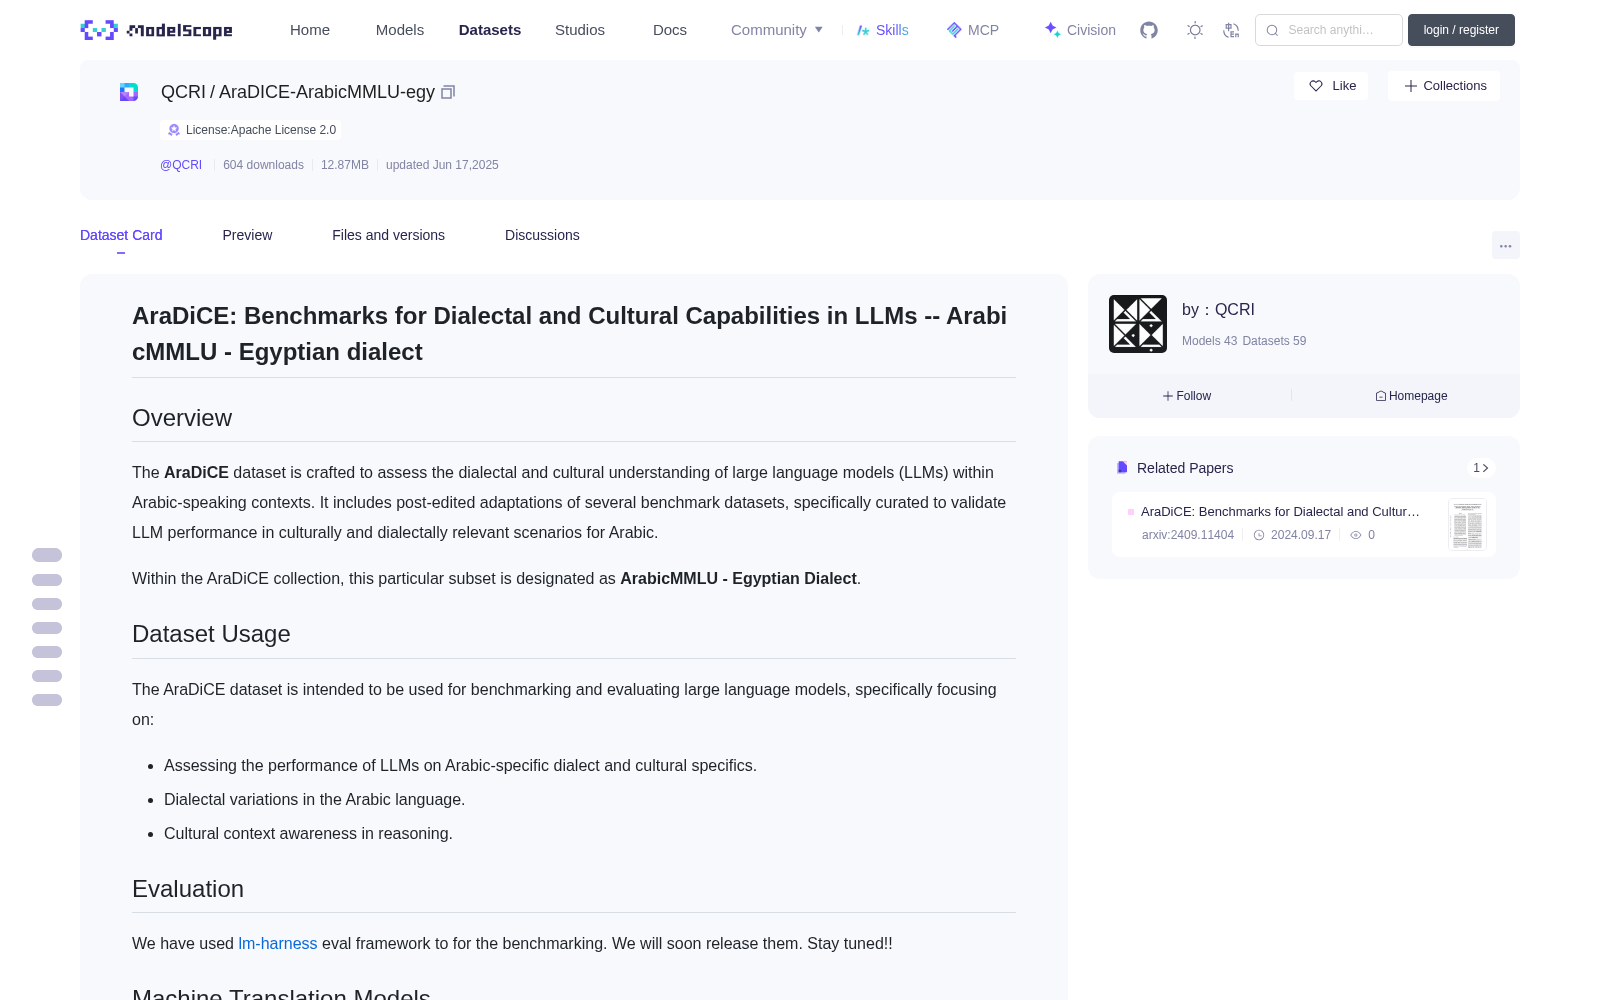The image size is (1600, 1000).
Task: Open the three-dots more options menu
Action: tap(1505, 245)
